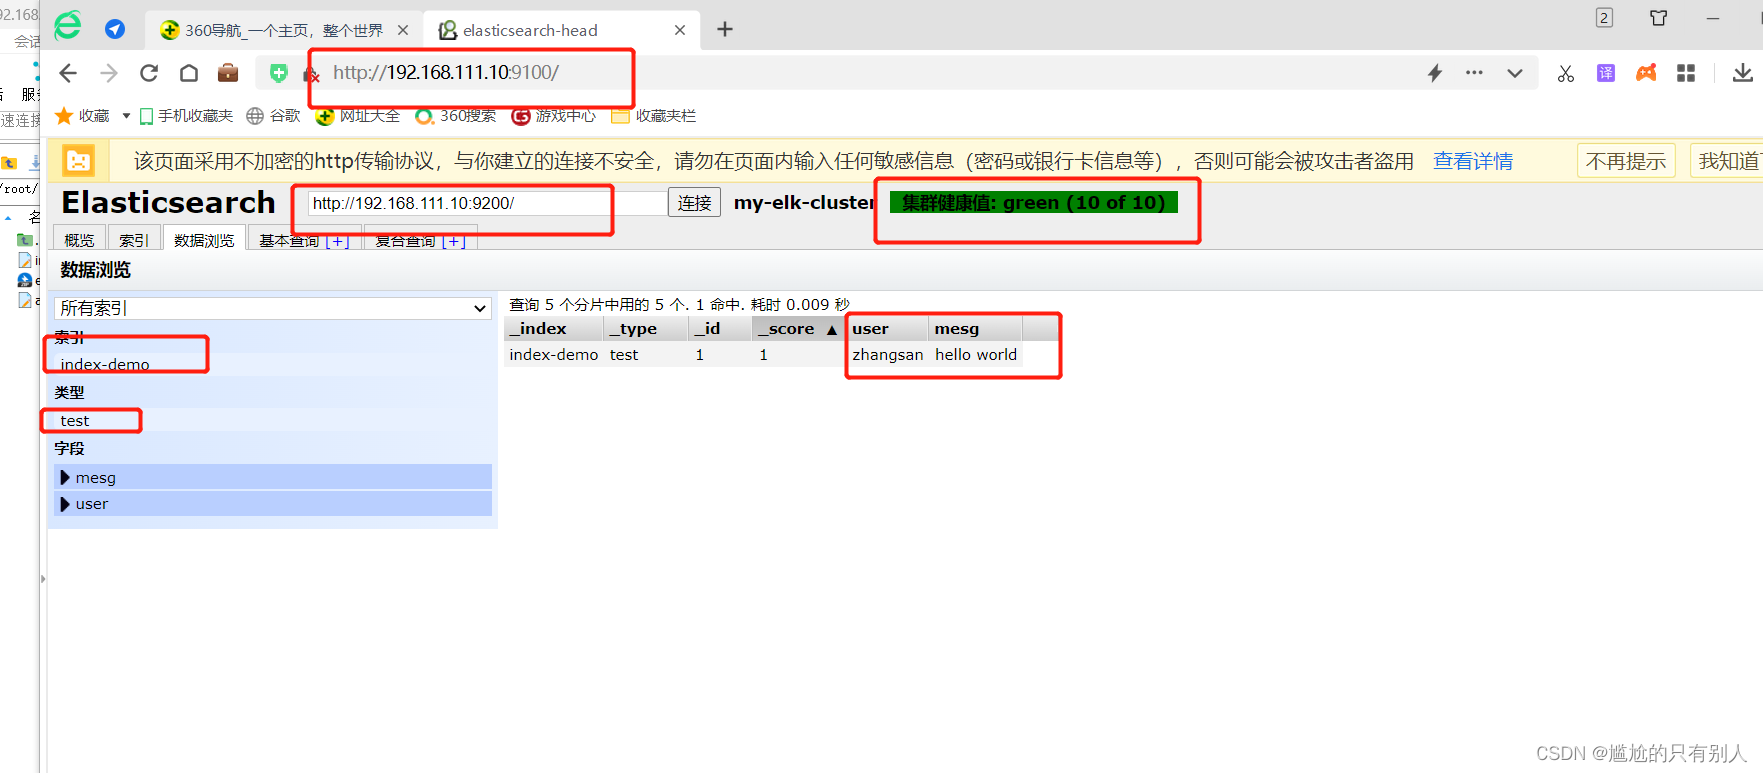
Task: Sort by the _type column header
Action: coord(646,329)
